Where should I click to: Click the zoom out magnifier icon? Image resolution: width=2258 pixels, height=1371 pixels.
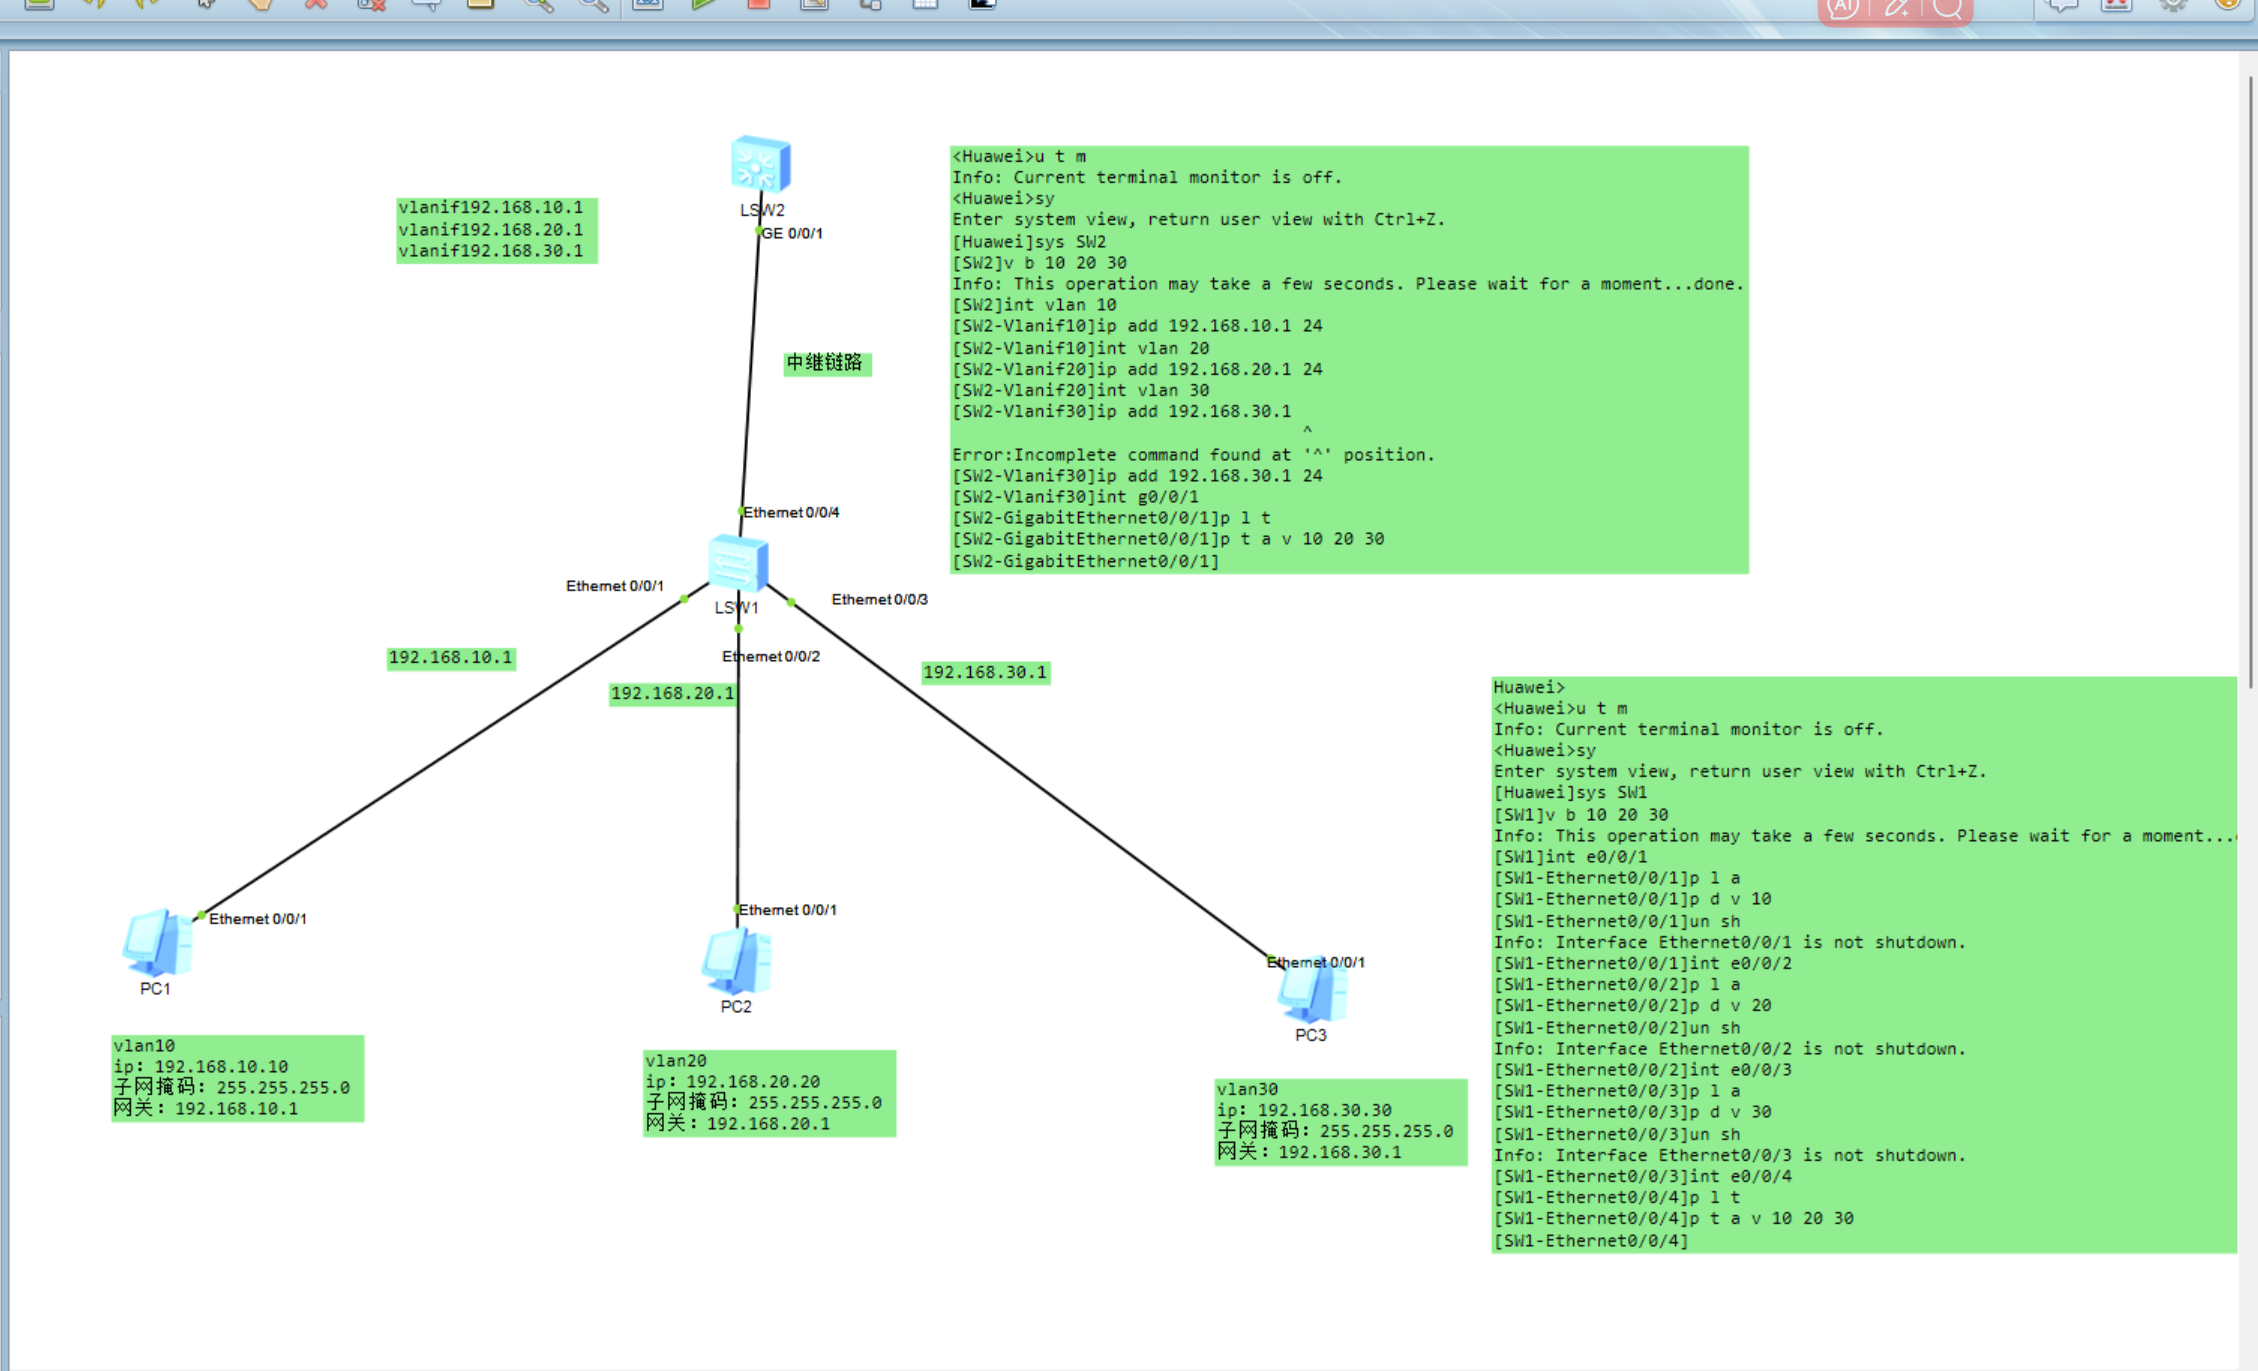coord(594,5)
